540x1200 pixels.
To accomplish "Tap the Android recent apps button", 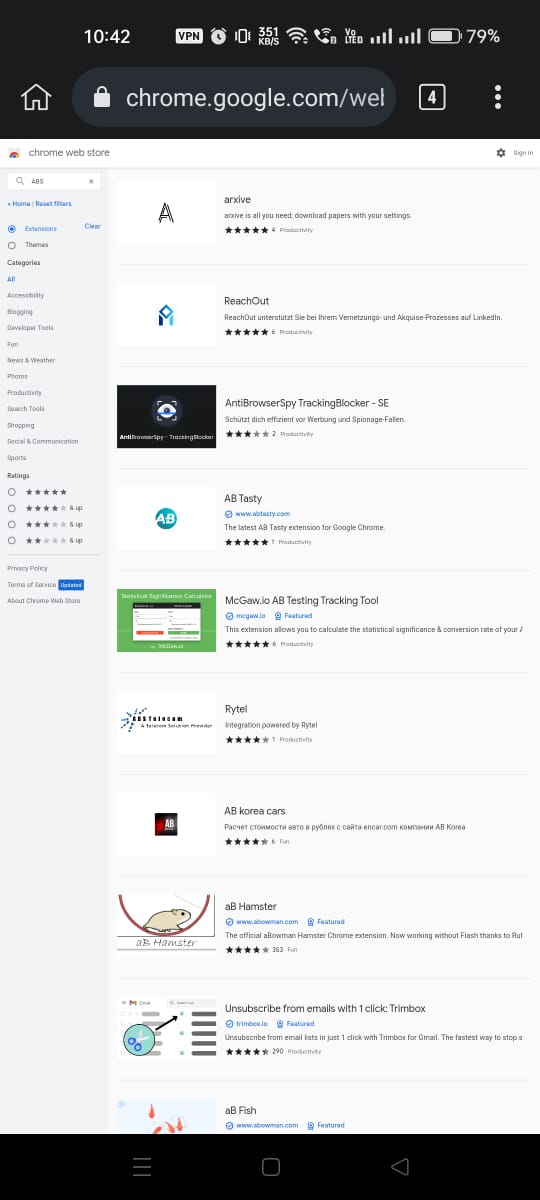I will click(x=142, y=1167).
